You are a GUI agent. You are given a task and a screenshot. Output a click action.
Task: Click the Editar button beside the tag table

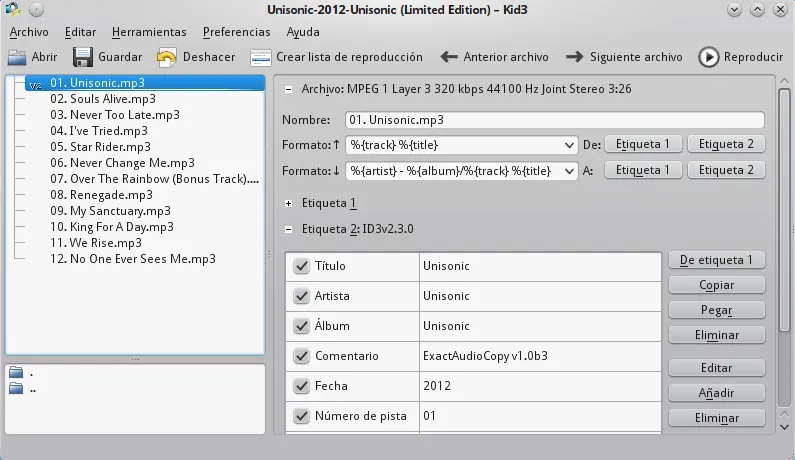[716, 368]
